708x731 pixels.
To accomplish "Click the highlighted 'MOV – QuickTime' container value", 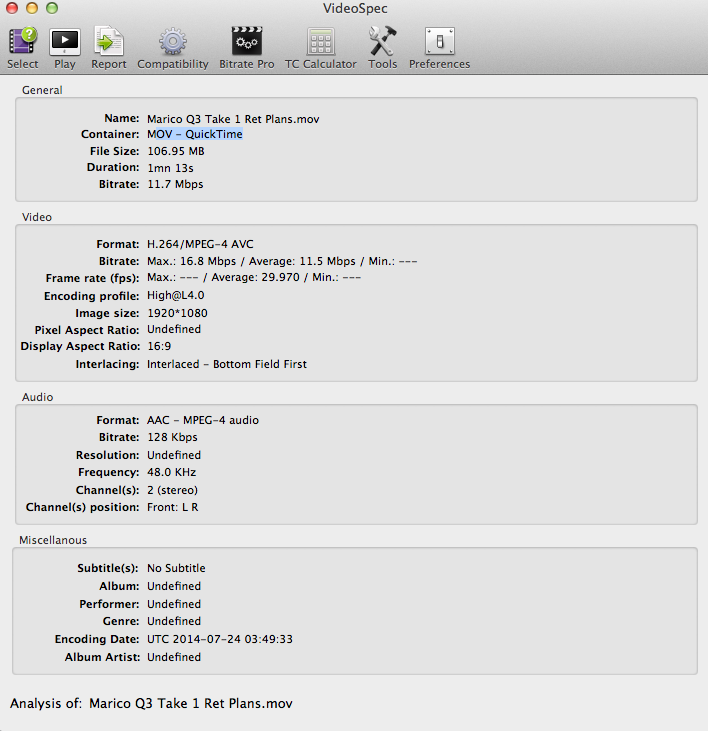I will click(195, 134).
